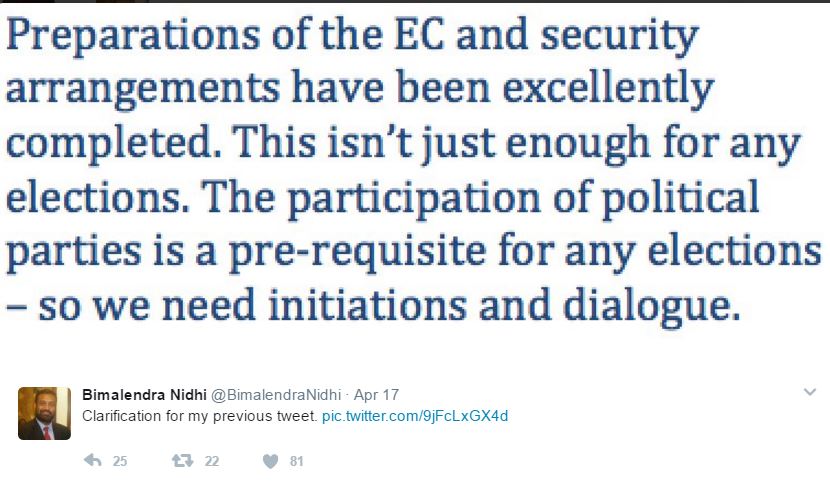Viewport: 830px width, 490px height.
Task: Like the tweet with the heart icon
Action: pyautogui.click(x=270, y=461)
